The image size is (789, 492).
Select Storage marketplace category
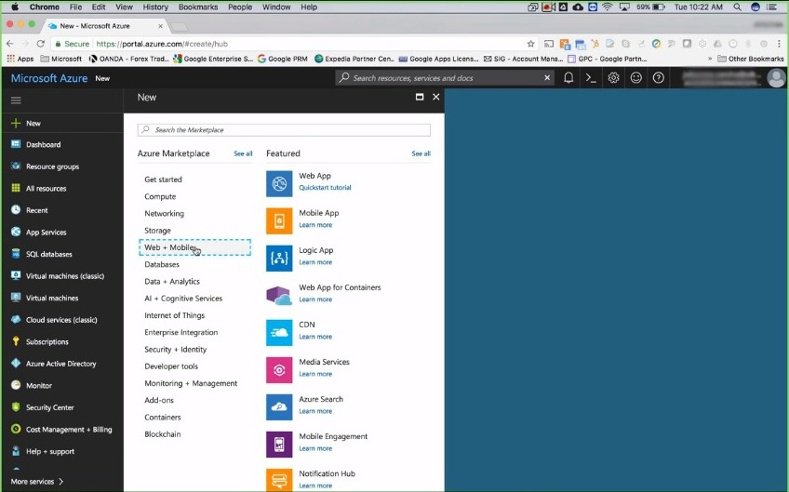pyautogui.click(x=157, y=230)
